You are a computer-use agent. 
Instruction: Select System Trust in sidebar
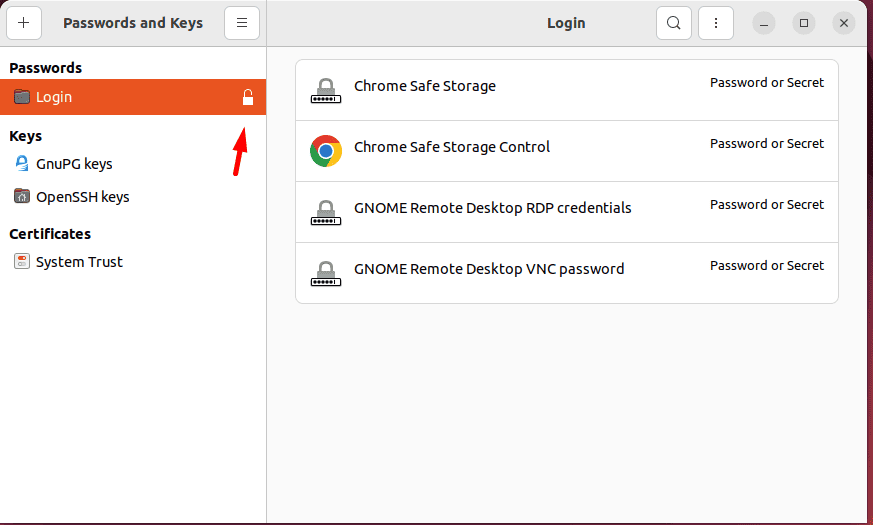pos(79,262)
